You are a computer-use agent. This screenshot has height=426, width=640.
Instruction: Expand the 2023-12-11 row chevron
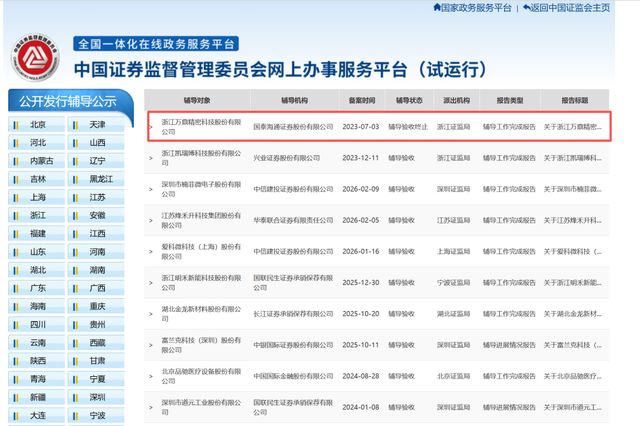click(x=151, y=158)
